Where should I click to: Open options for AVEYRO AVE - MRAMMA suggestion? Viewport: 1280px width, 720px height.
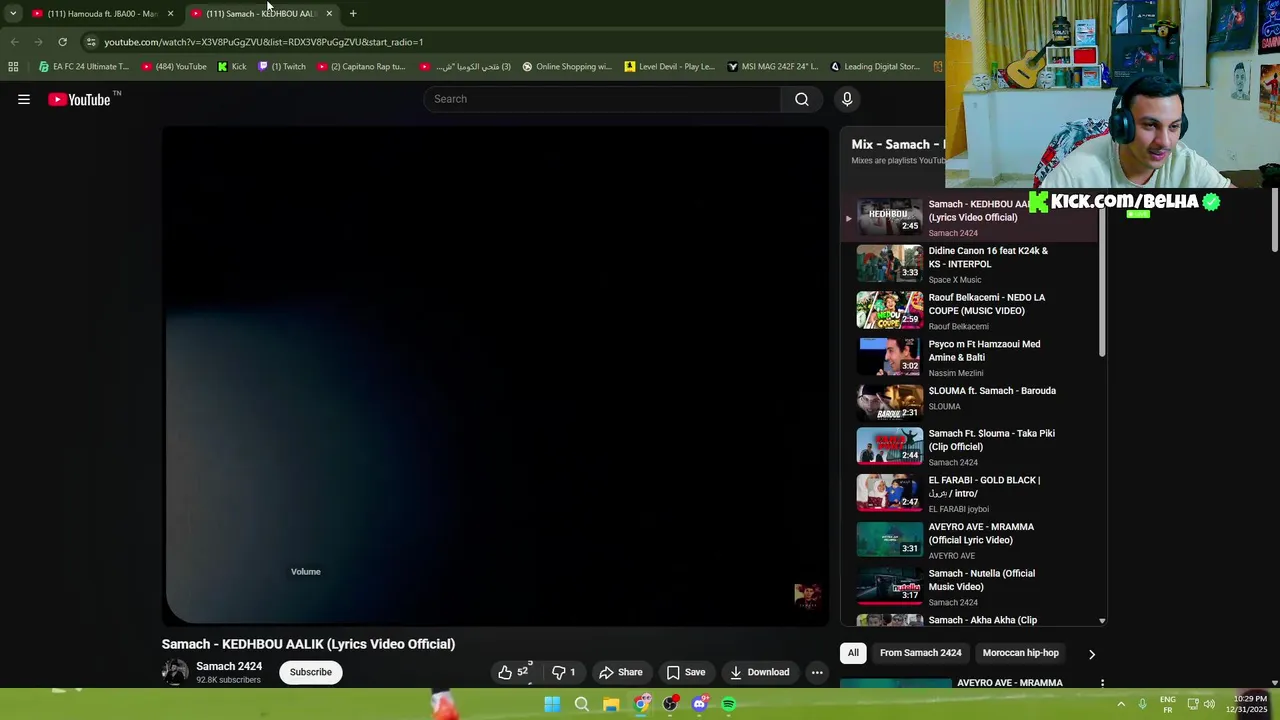click(1102, 684)
